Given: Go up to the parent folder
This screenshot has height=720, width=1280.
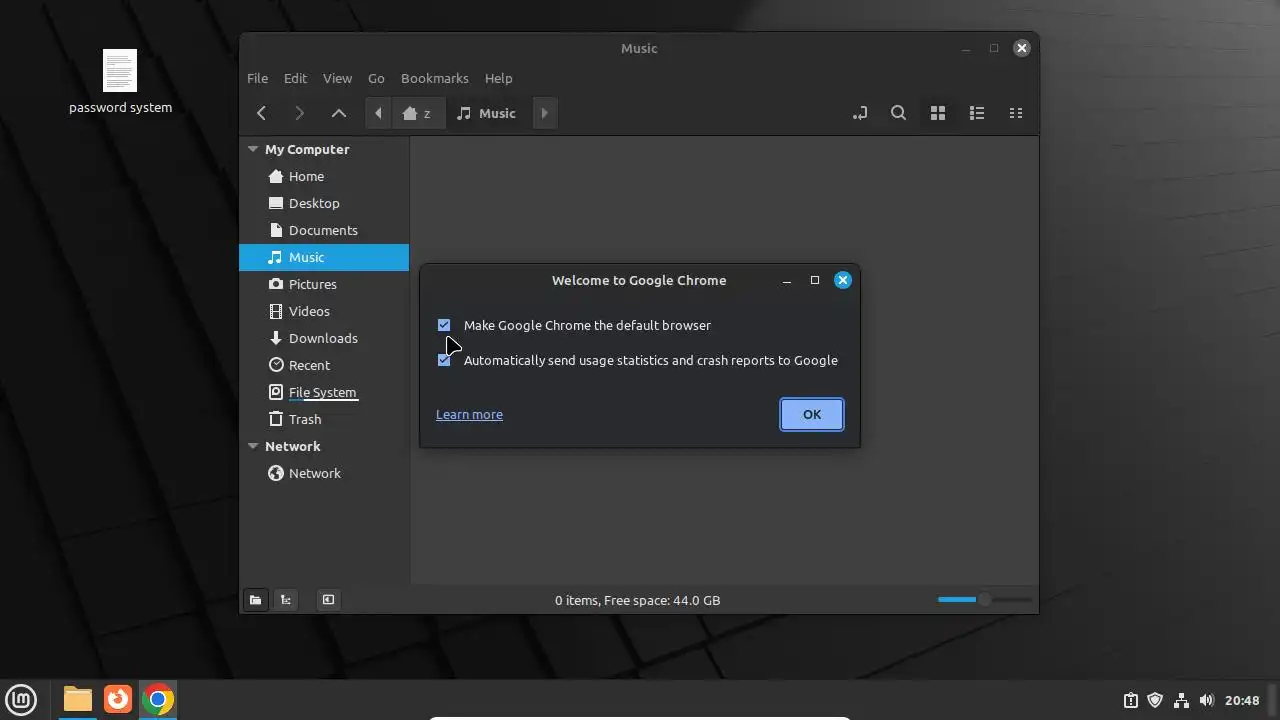Looking at the screenshot, I should click(x=339, y=113).
